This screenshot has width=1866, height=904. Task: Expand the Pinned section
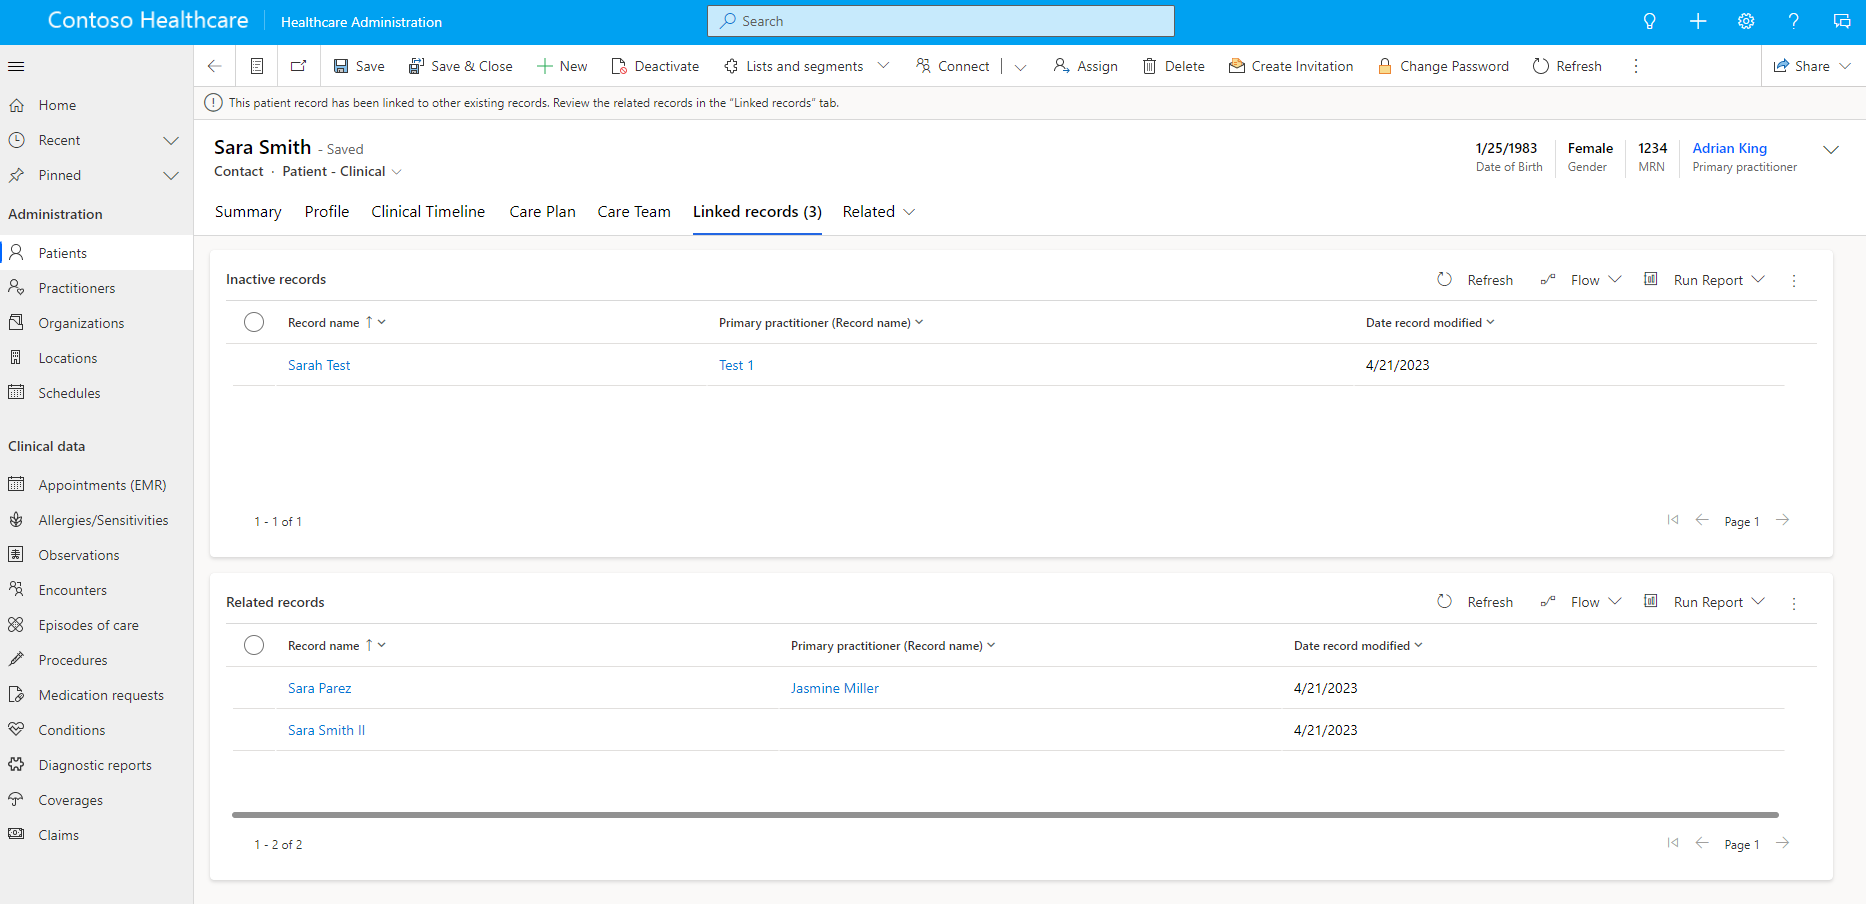[x=171, y=175]
